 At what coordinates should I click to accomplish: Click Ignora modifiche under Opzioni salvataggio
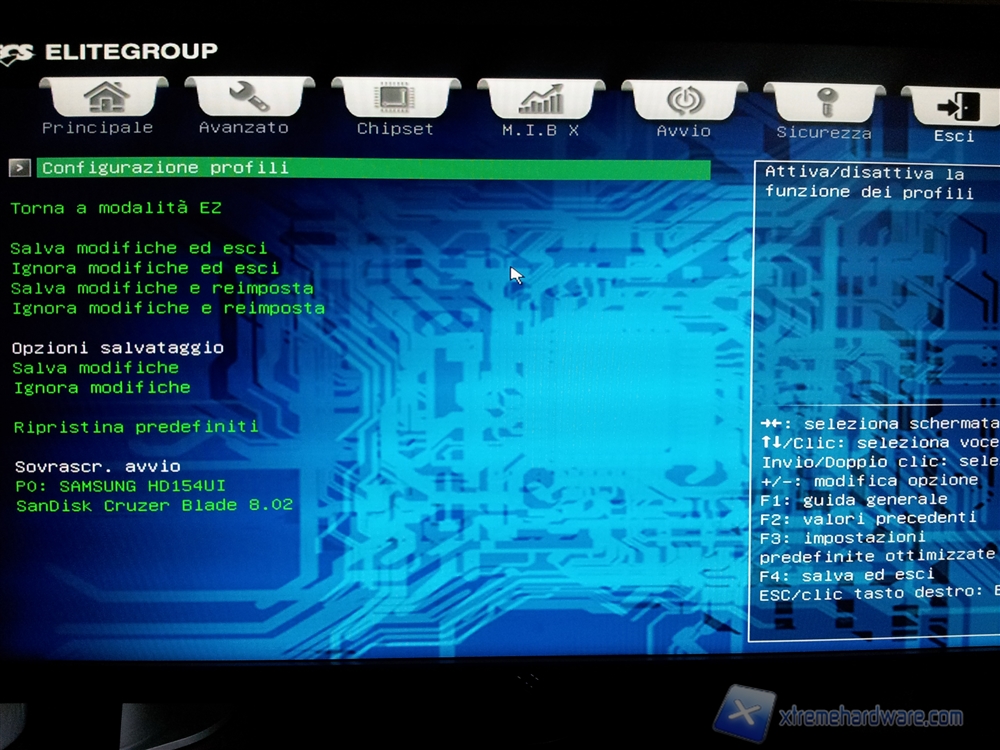pyautogui.click(x=102, y=387)
